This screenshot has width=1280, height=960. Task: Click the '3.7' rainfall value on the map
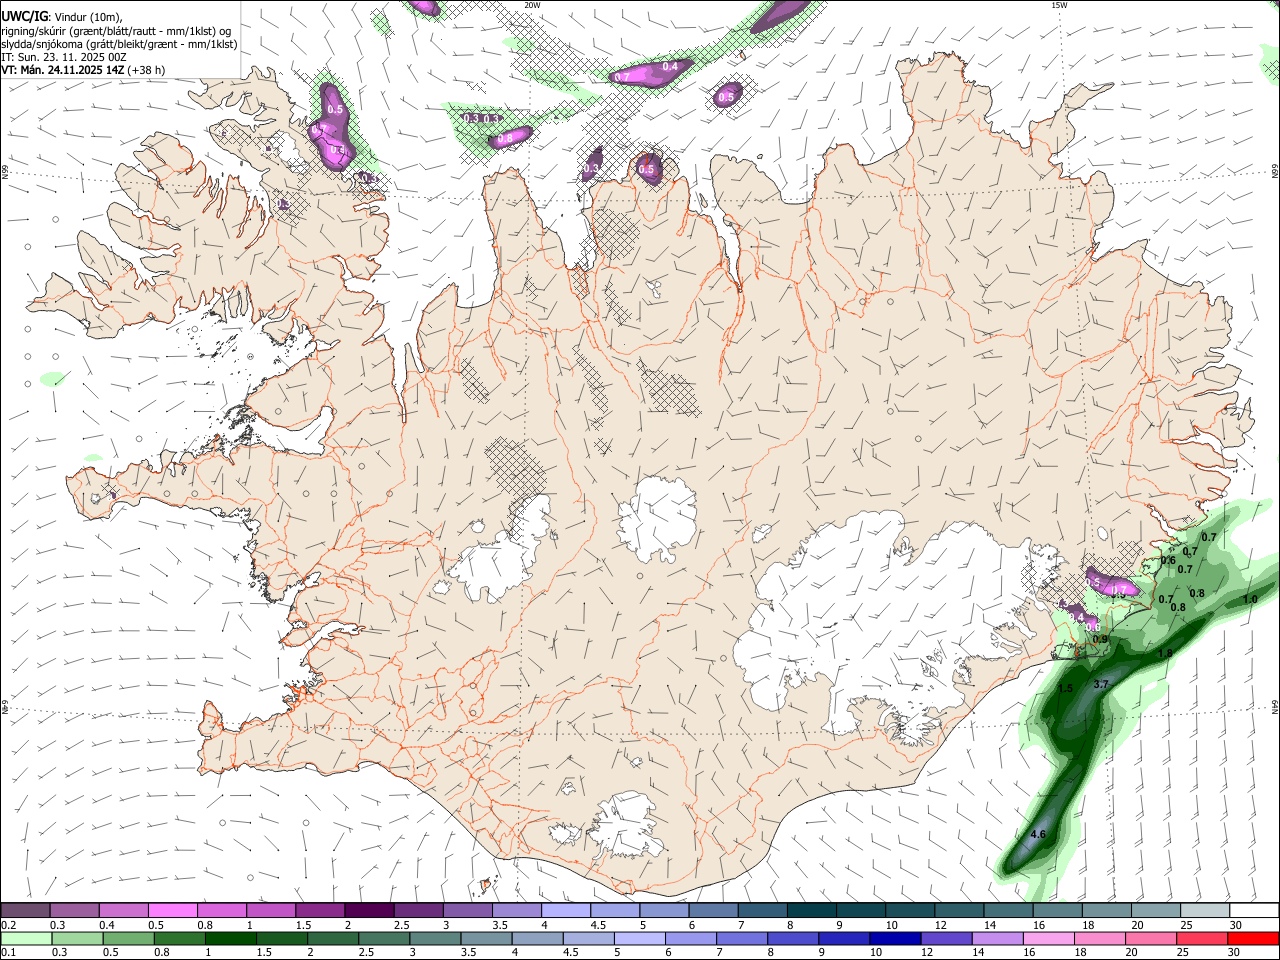point(1101,684)
